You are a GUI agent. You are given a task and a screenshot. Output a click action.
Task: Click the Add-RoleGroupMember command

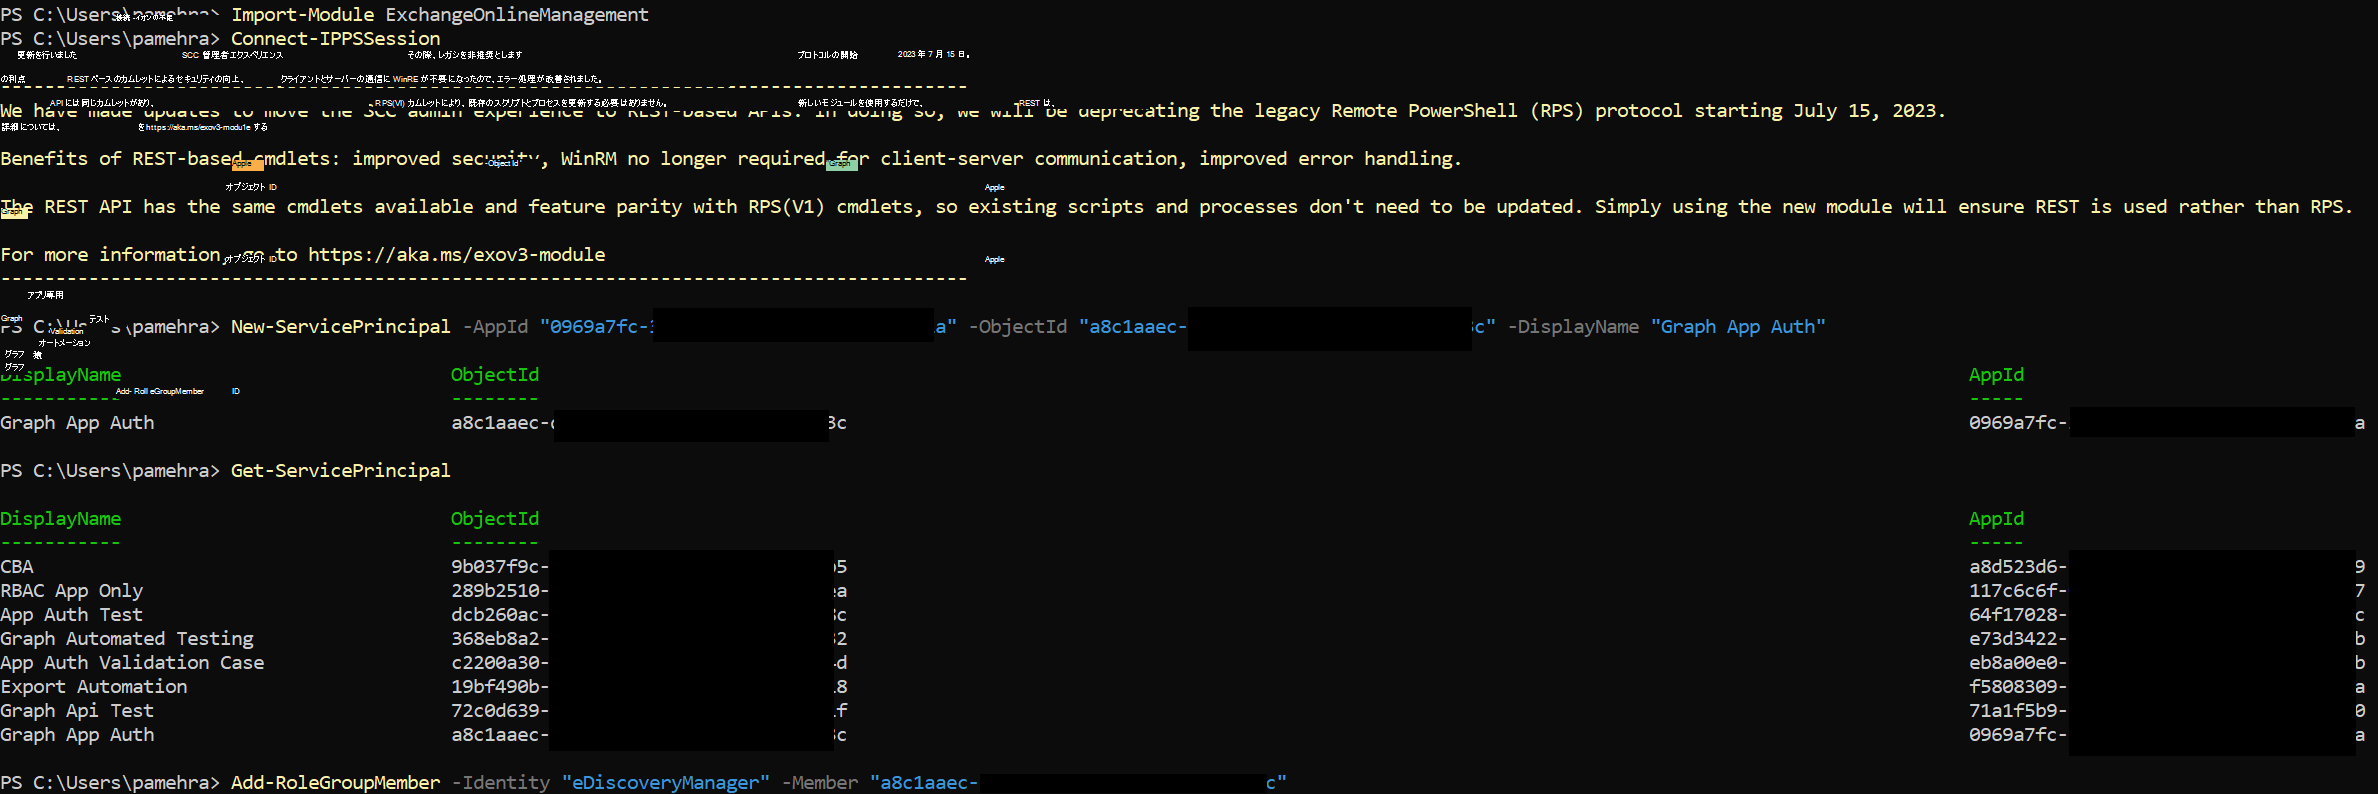pyautogui.click(x=335, y=783)
